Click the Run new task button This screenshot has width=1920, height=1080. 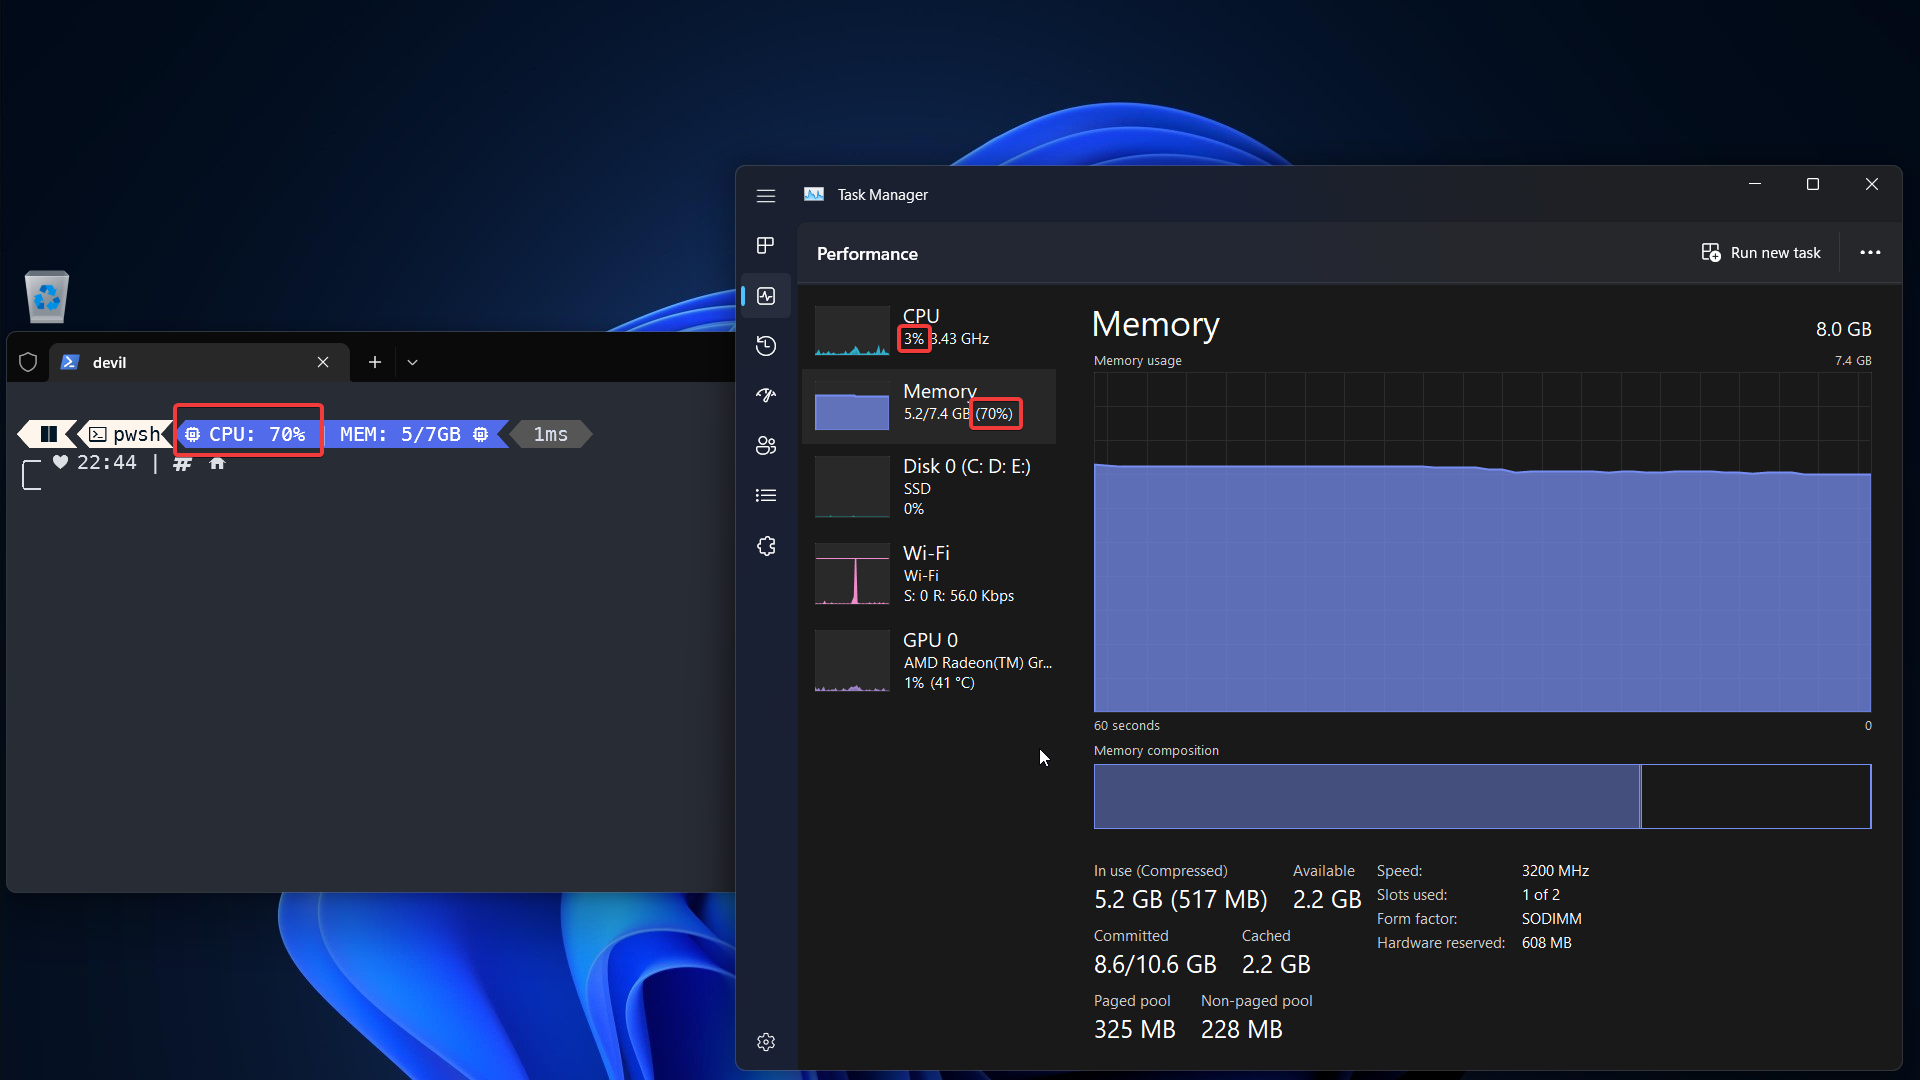1762,252
